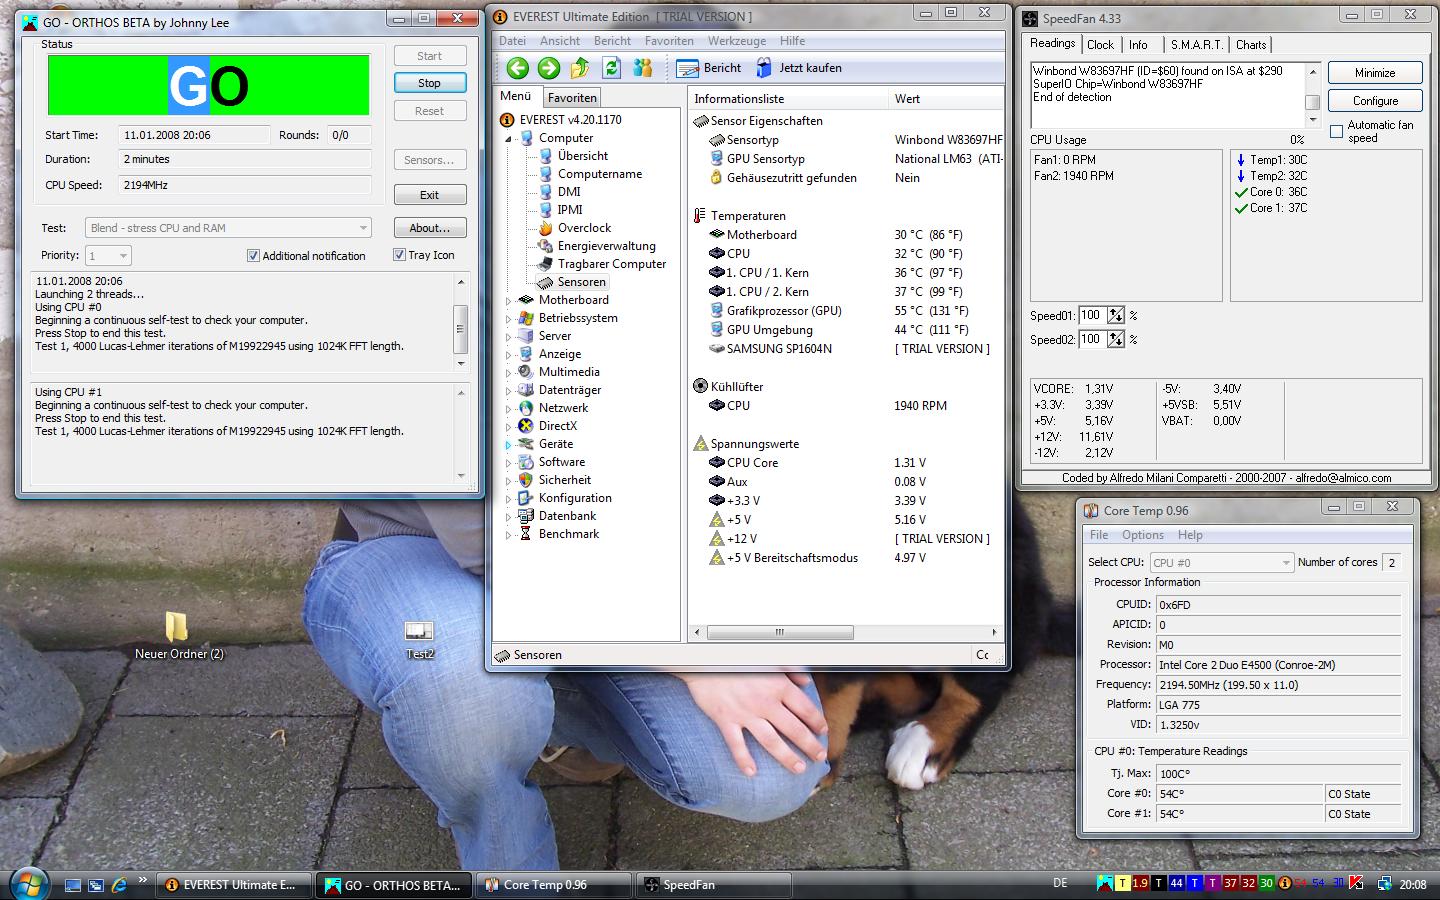Click the Temperaturen thermometer icon in EVEREST list

click(700, 216)
